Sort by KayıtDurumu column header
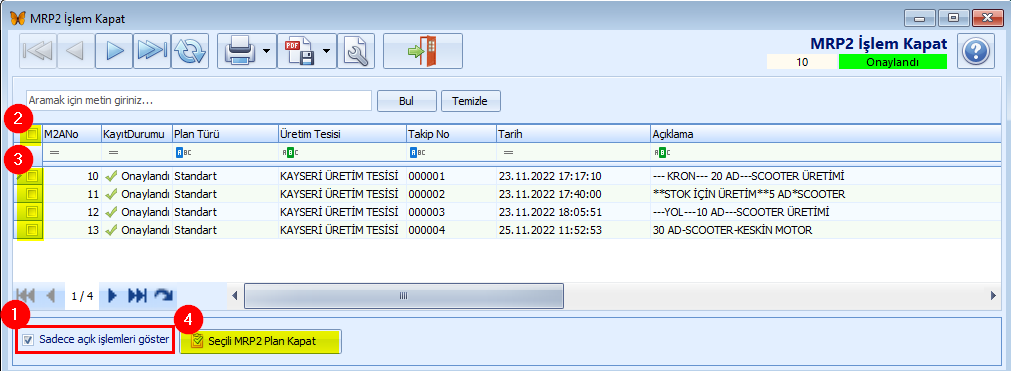The image size is (1011, 371). [x=136, y=134]
